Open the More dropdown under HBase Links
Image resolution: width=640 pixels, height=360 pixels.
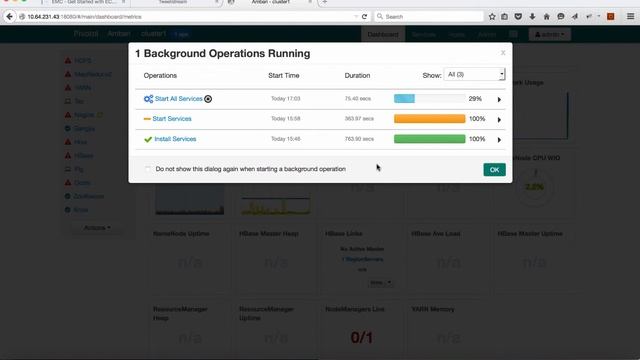[x=380, y=282]
